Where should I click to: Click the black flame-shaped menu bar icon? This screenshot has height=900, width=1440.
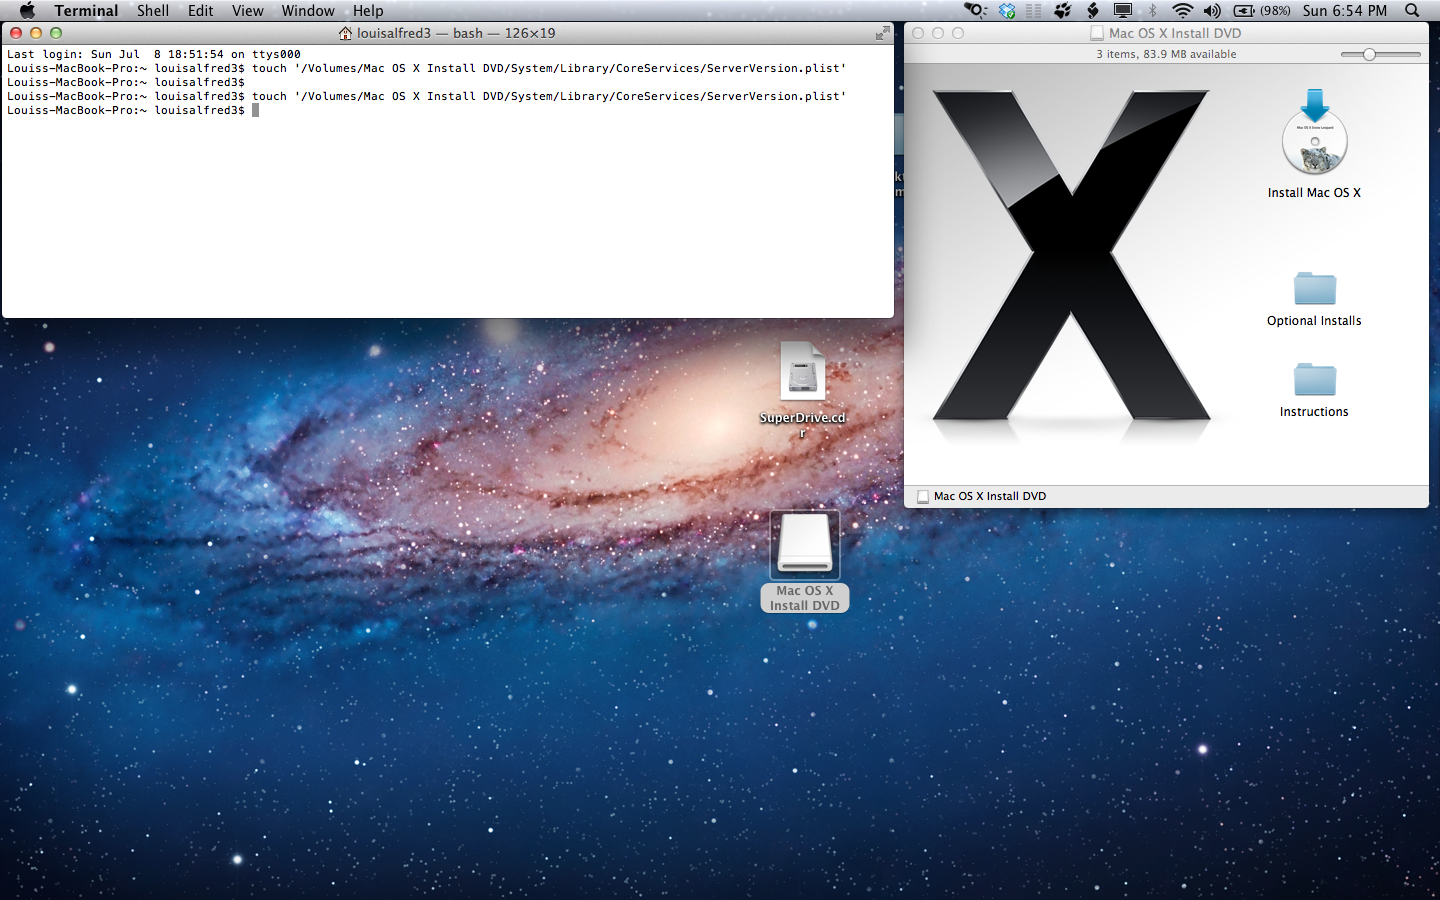pos(1093,10)
